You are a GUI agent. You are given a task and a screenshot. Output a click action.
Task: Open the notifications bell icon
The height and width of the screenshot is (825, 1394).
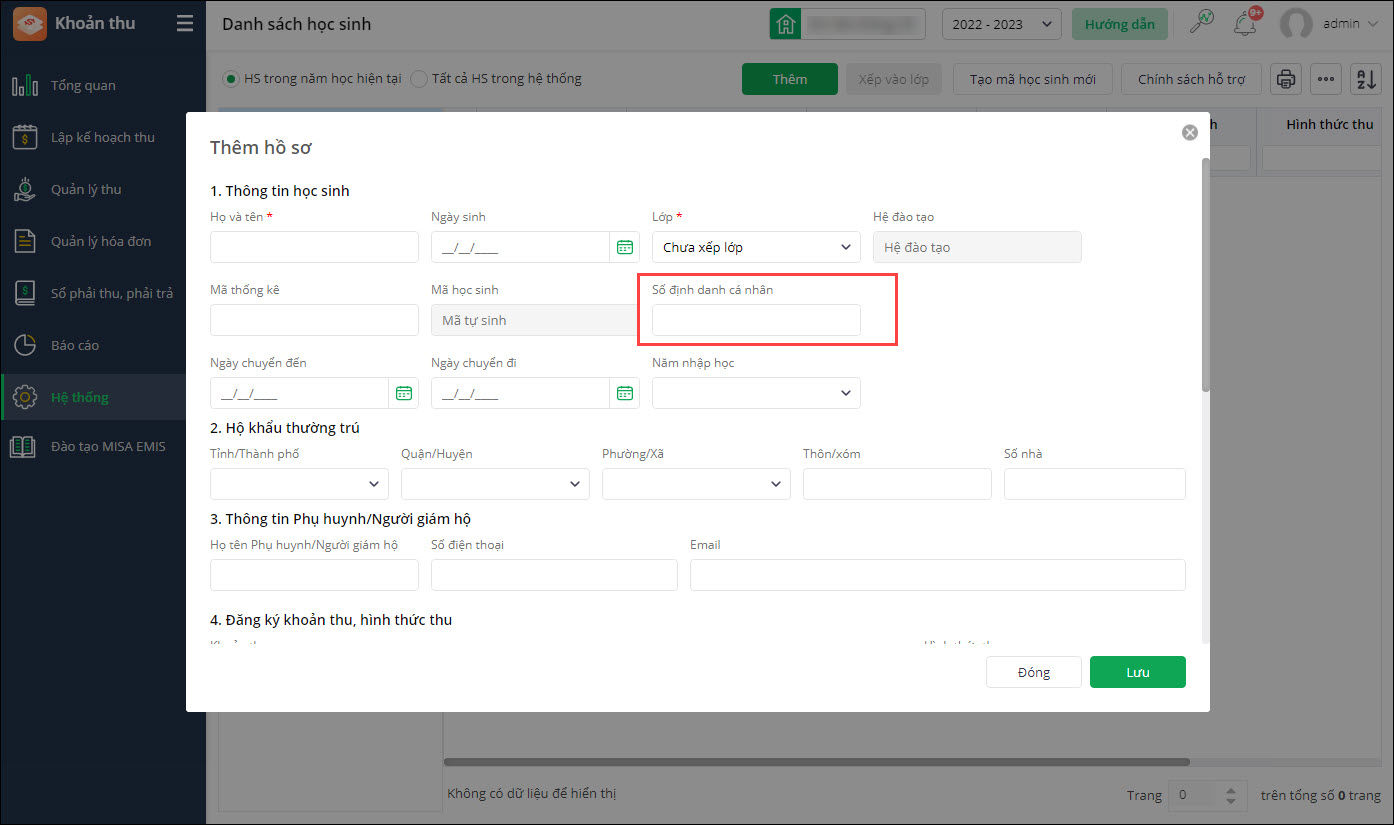pyautogui.click(x=1245, y=24)
